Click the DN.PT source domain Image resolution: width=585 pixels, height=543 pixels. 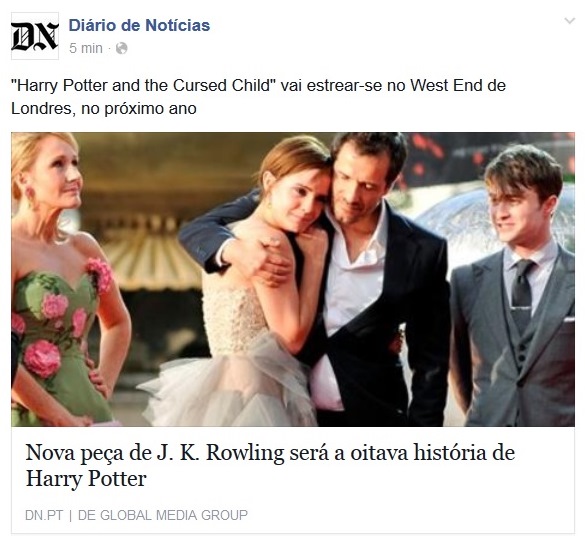coord(44,515)
